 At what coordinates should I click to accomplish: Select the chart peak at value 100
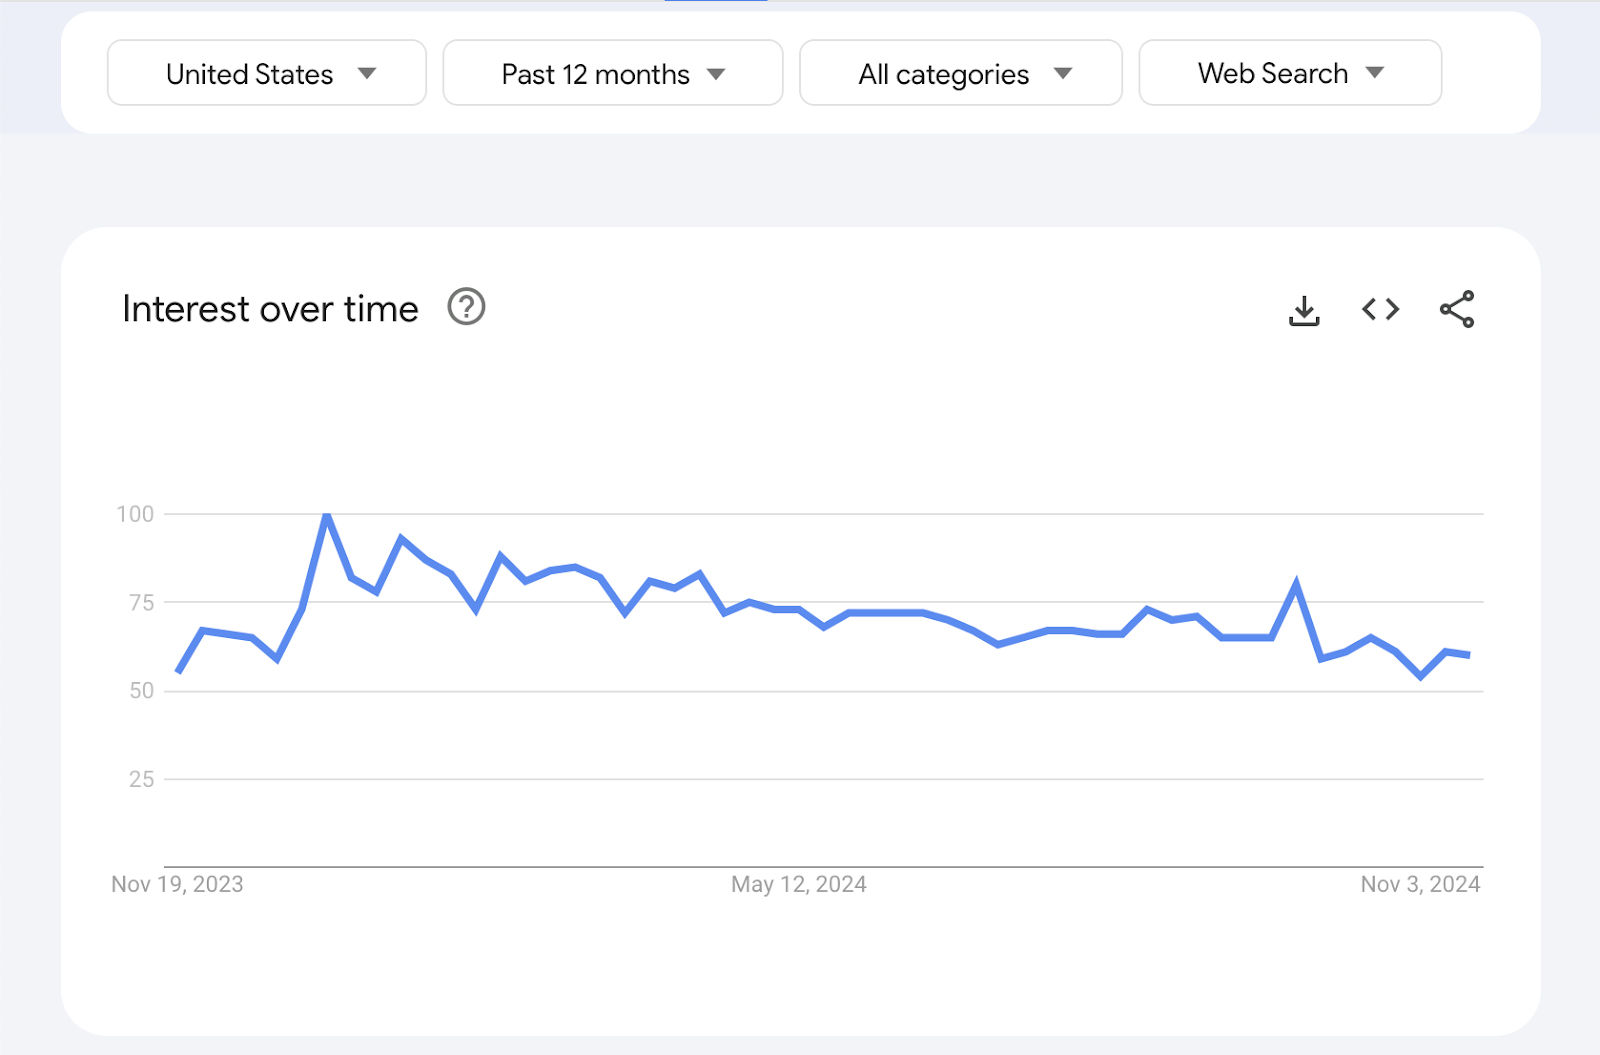click(327, 515)
